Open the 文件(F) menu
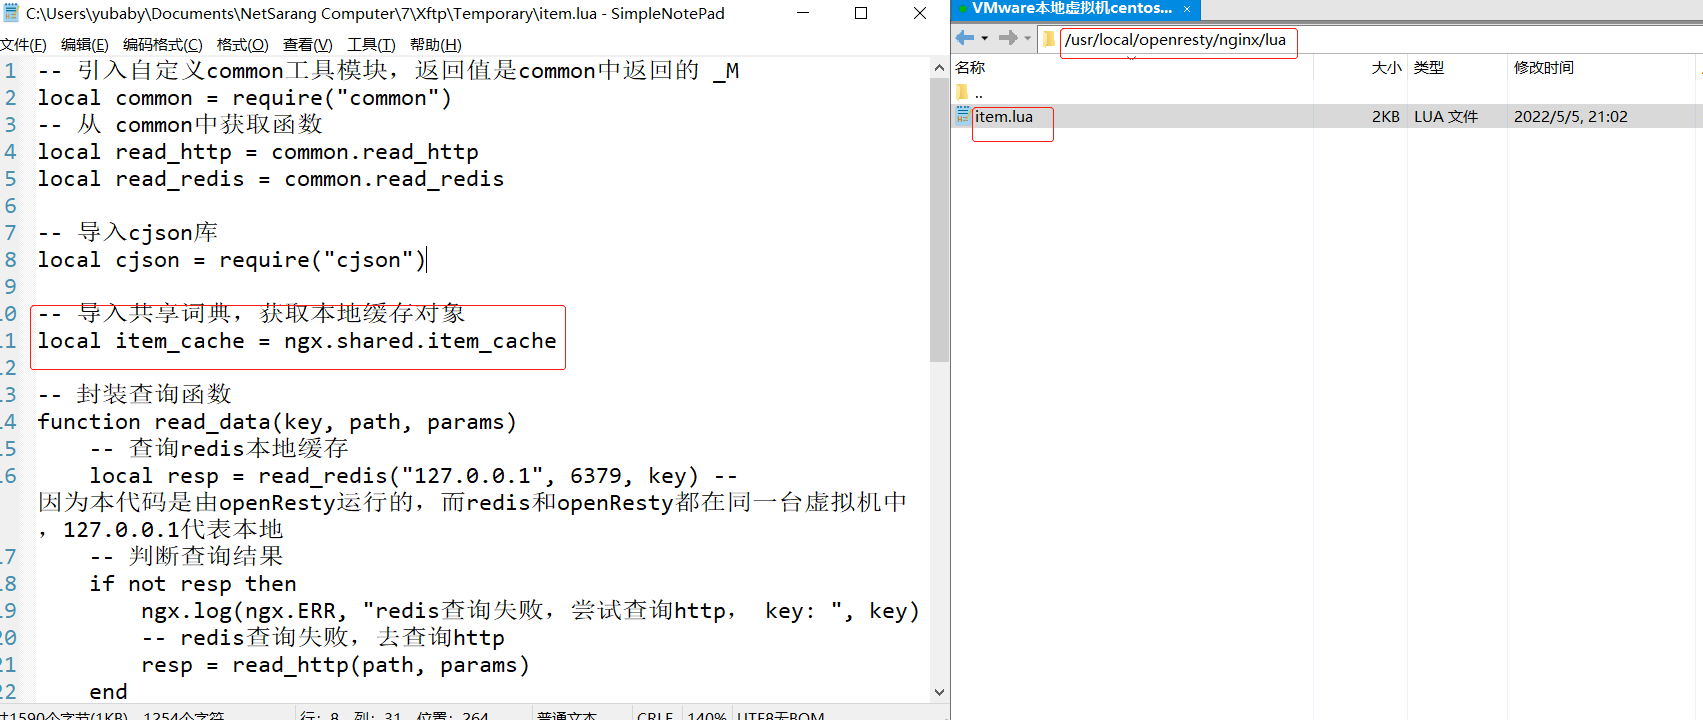The height and width of the screenshot is (720, 1703). 23,45
